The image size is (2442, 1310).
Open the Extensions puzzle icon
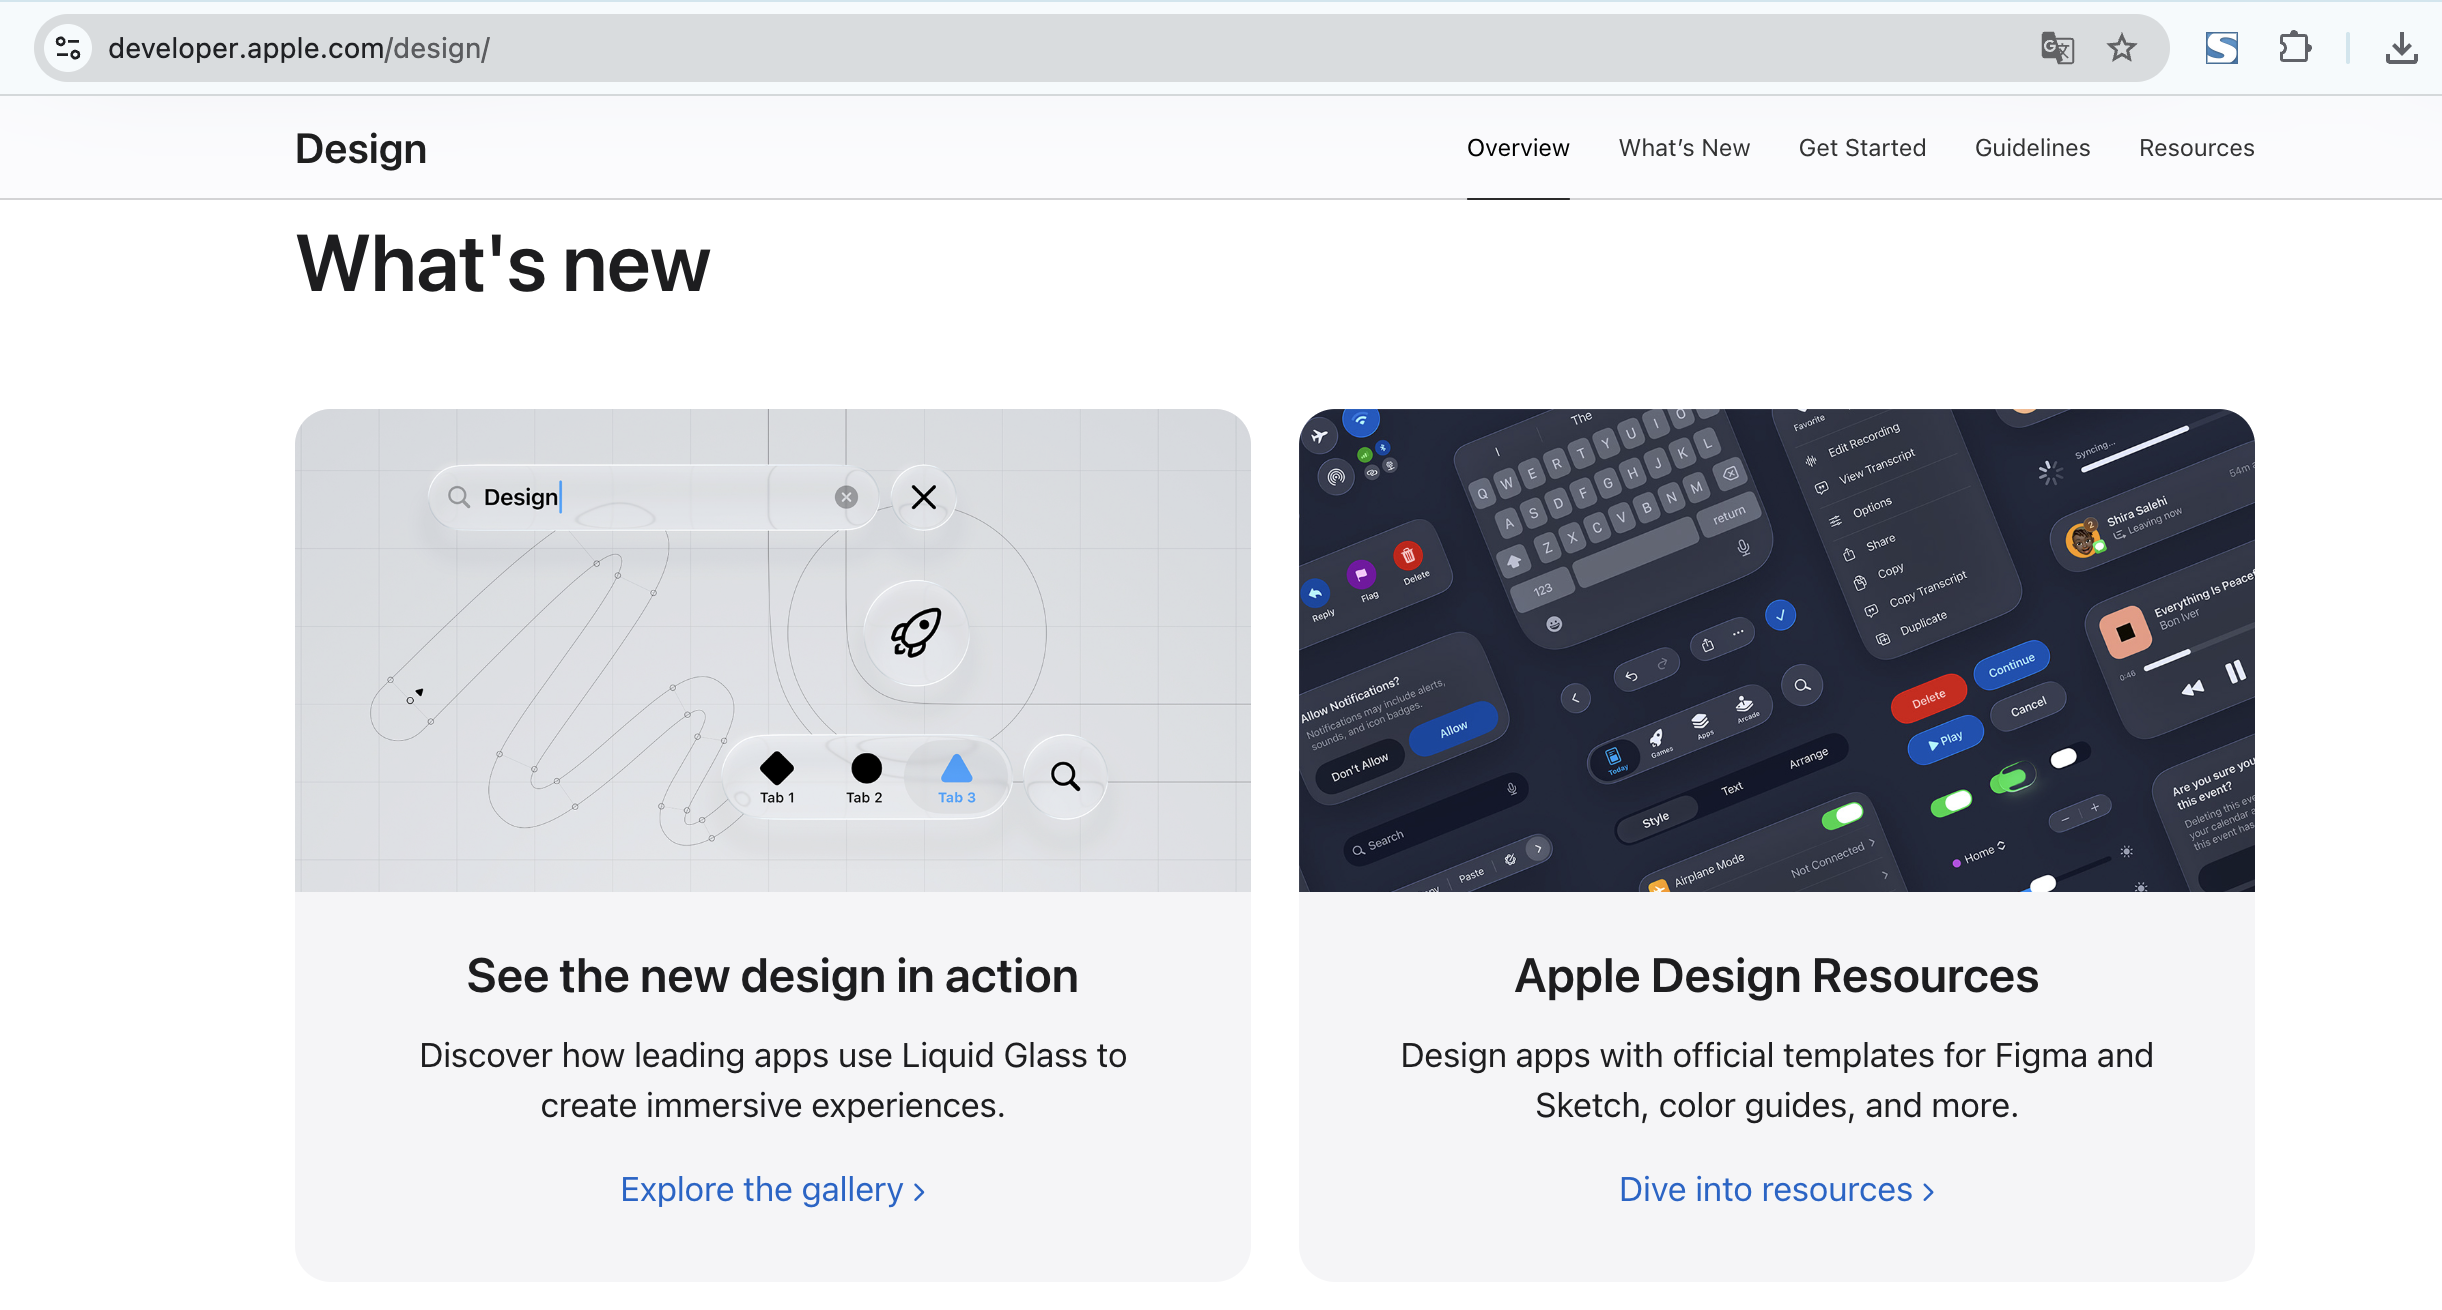[2294, 48]
